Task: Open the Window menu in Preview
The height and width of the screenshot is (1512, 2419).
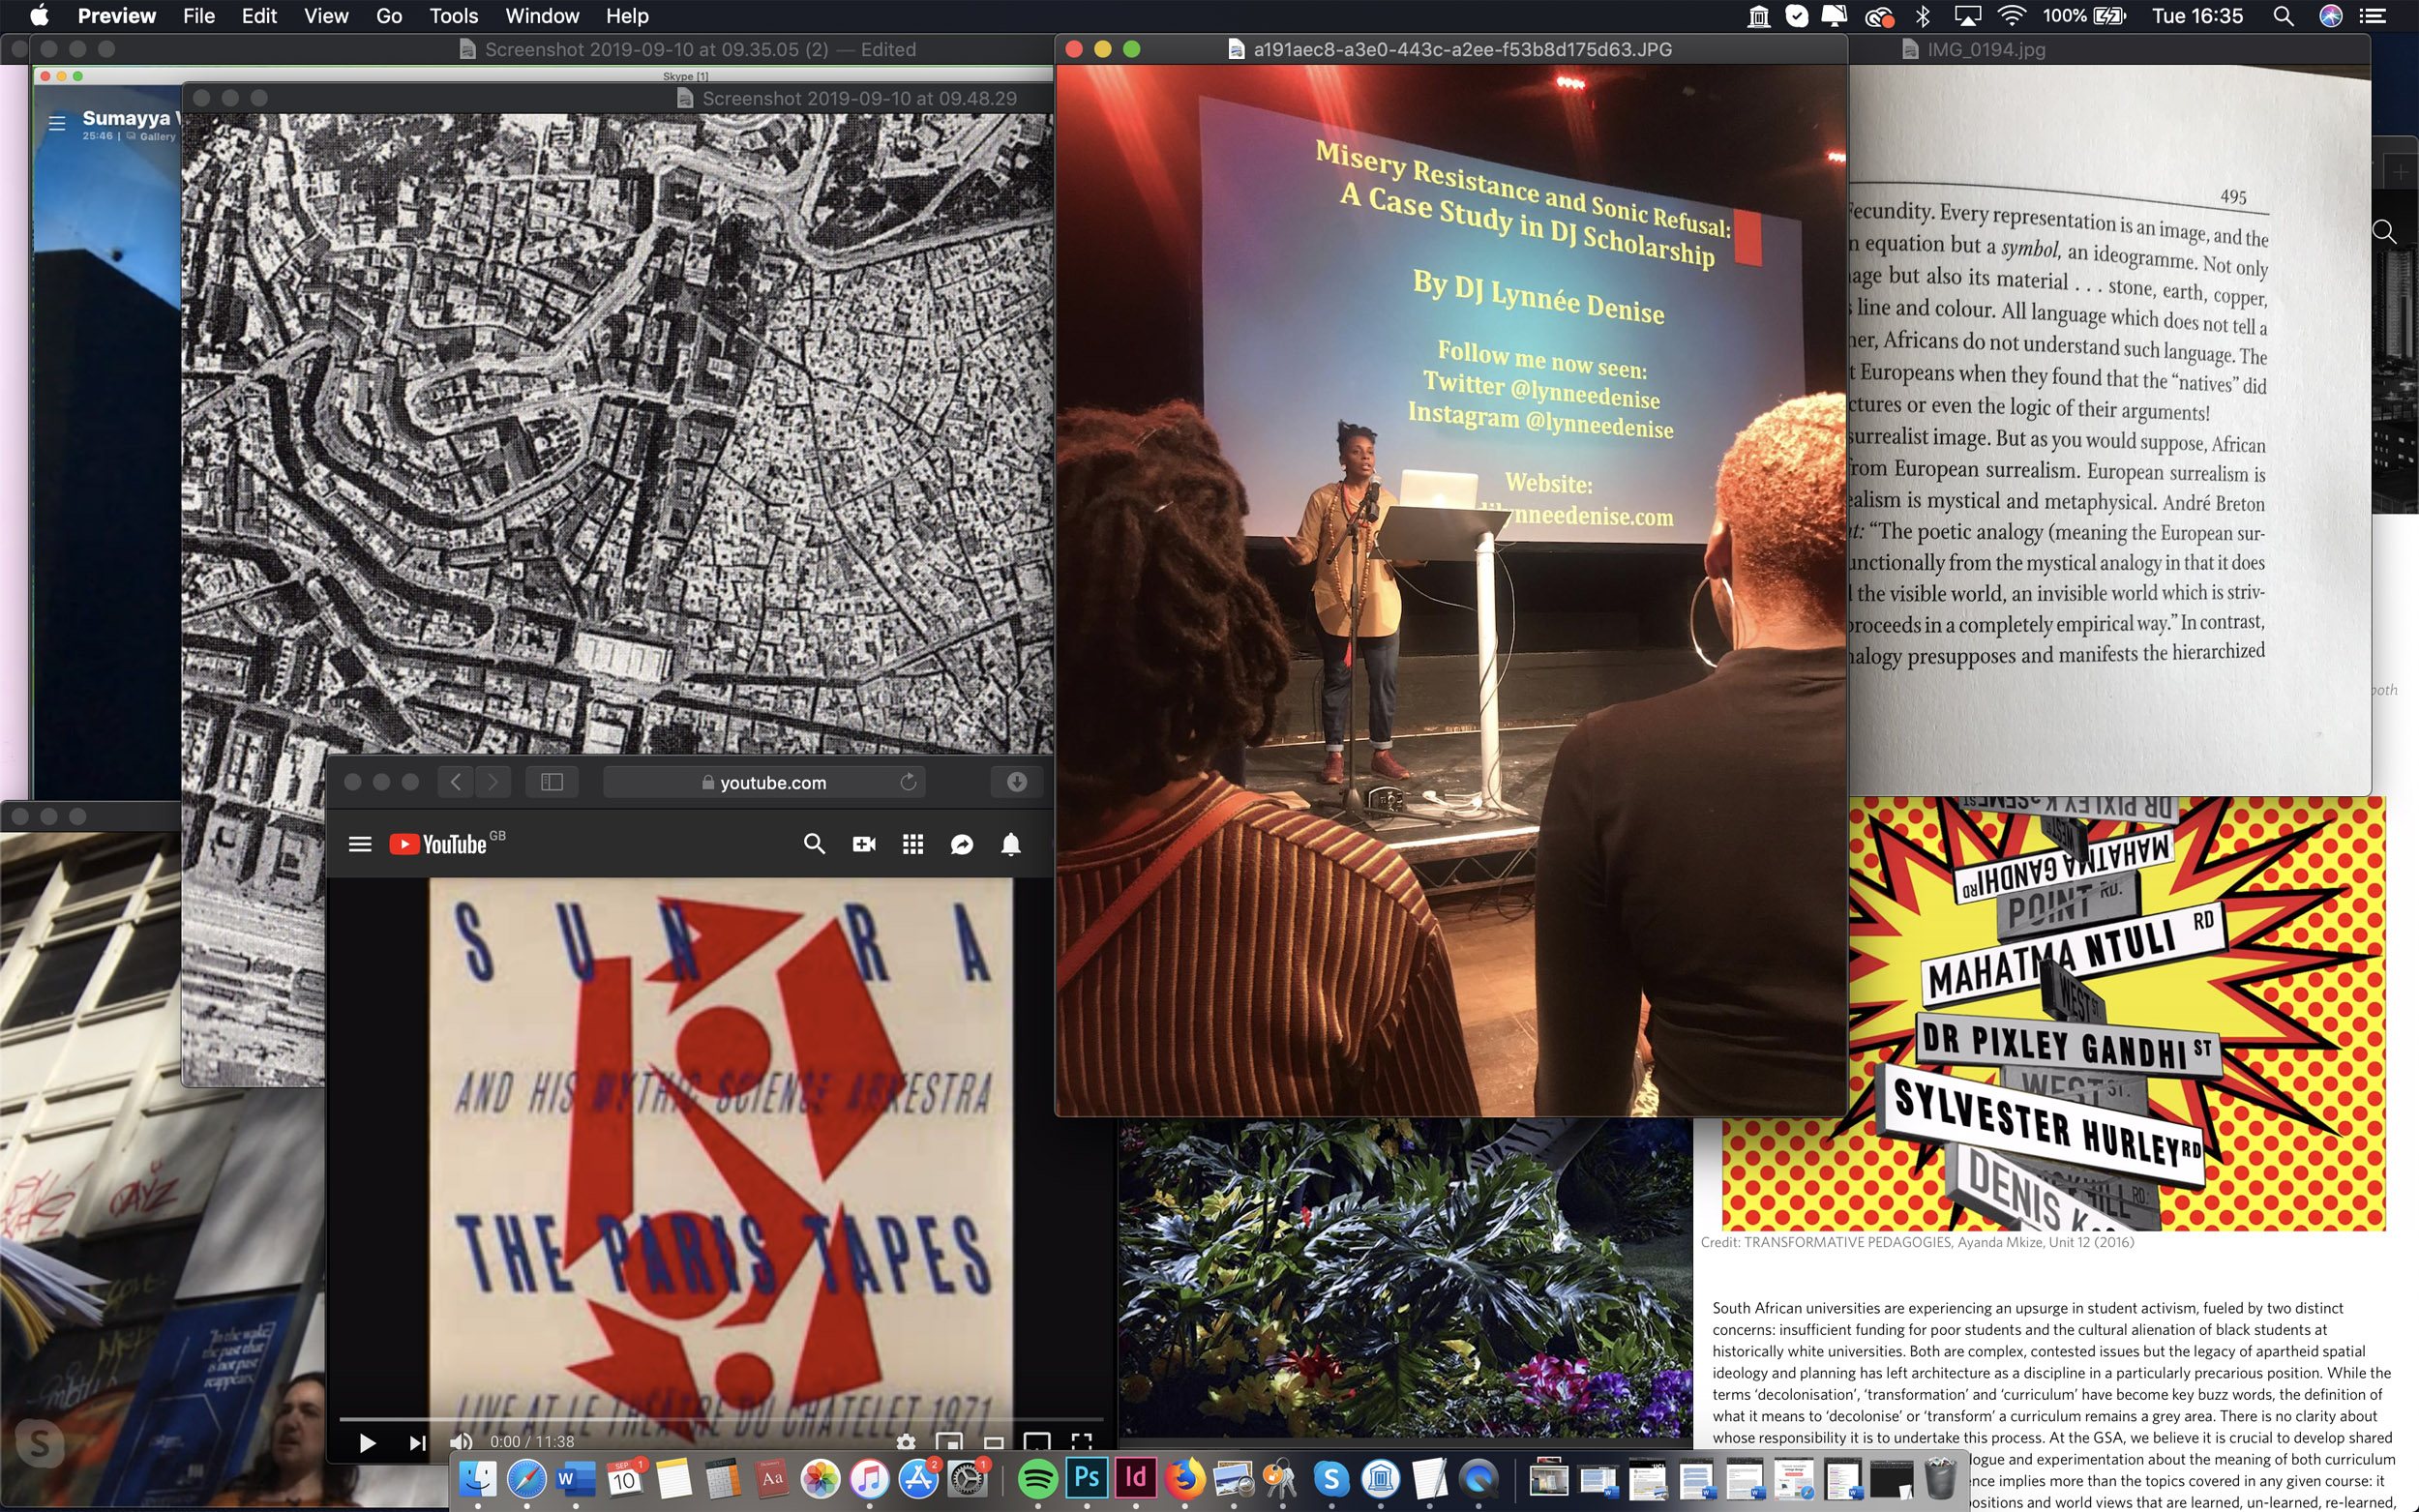Action: click(541, 16)
